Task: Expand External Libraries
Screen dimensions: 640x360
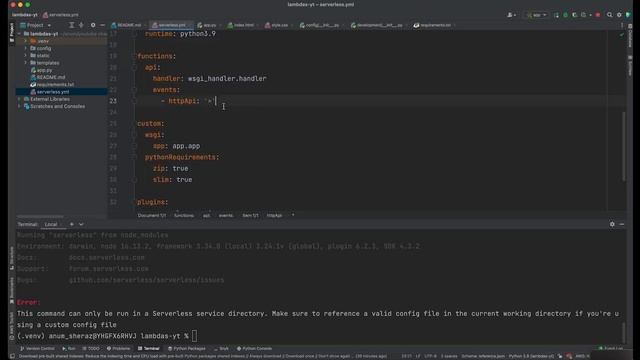Action: click(19, 99)
